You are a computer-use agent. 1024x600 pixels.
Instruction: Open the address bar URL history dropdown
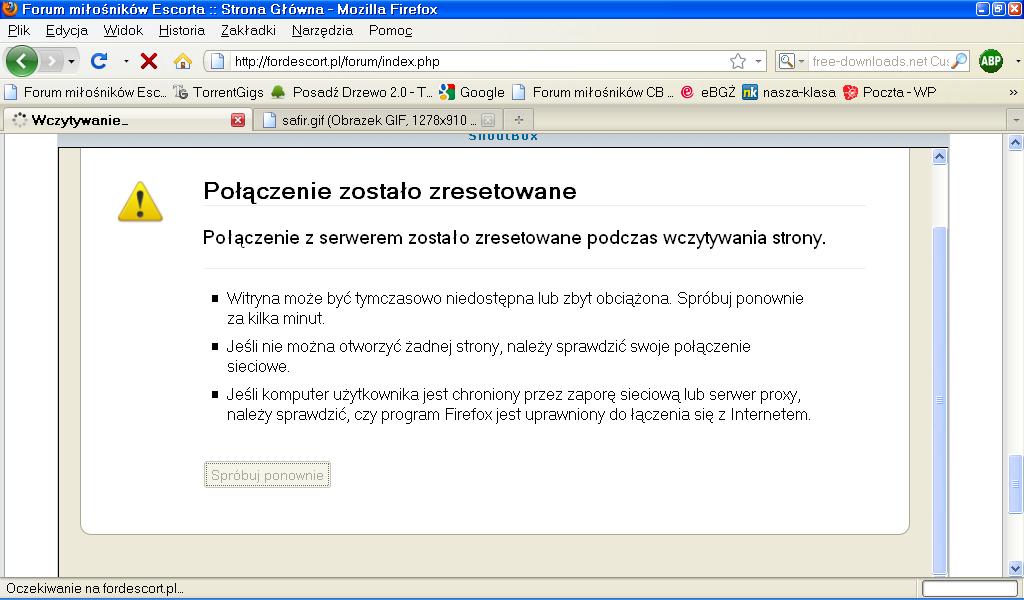758,61
